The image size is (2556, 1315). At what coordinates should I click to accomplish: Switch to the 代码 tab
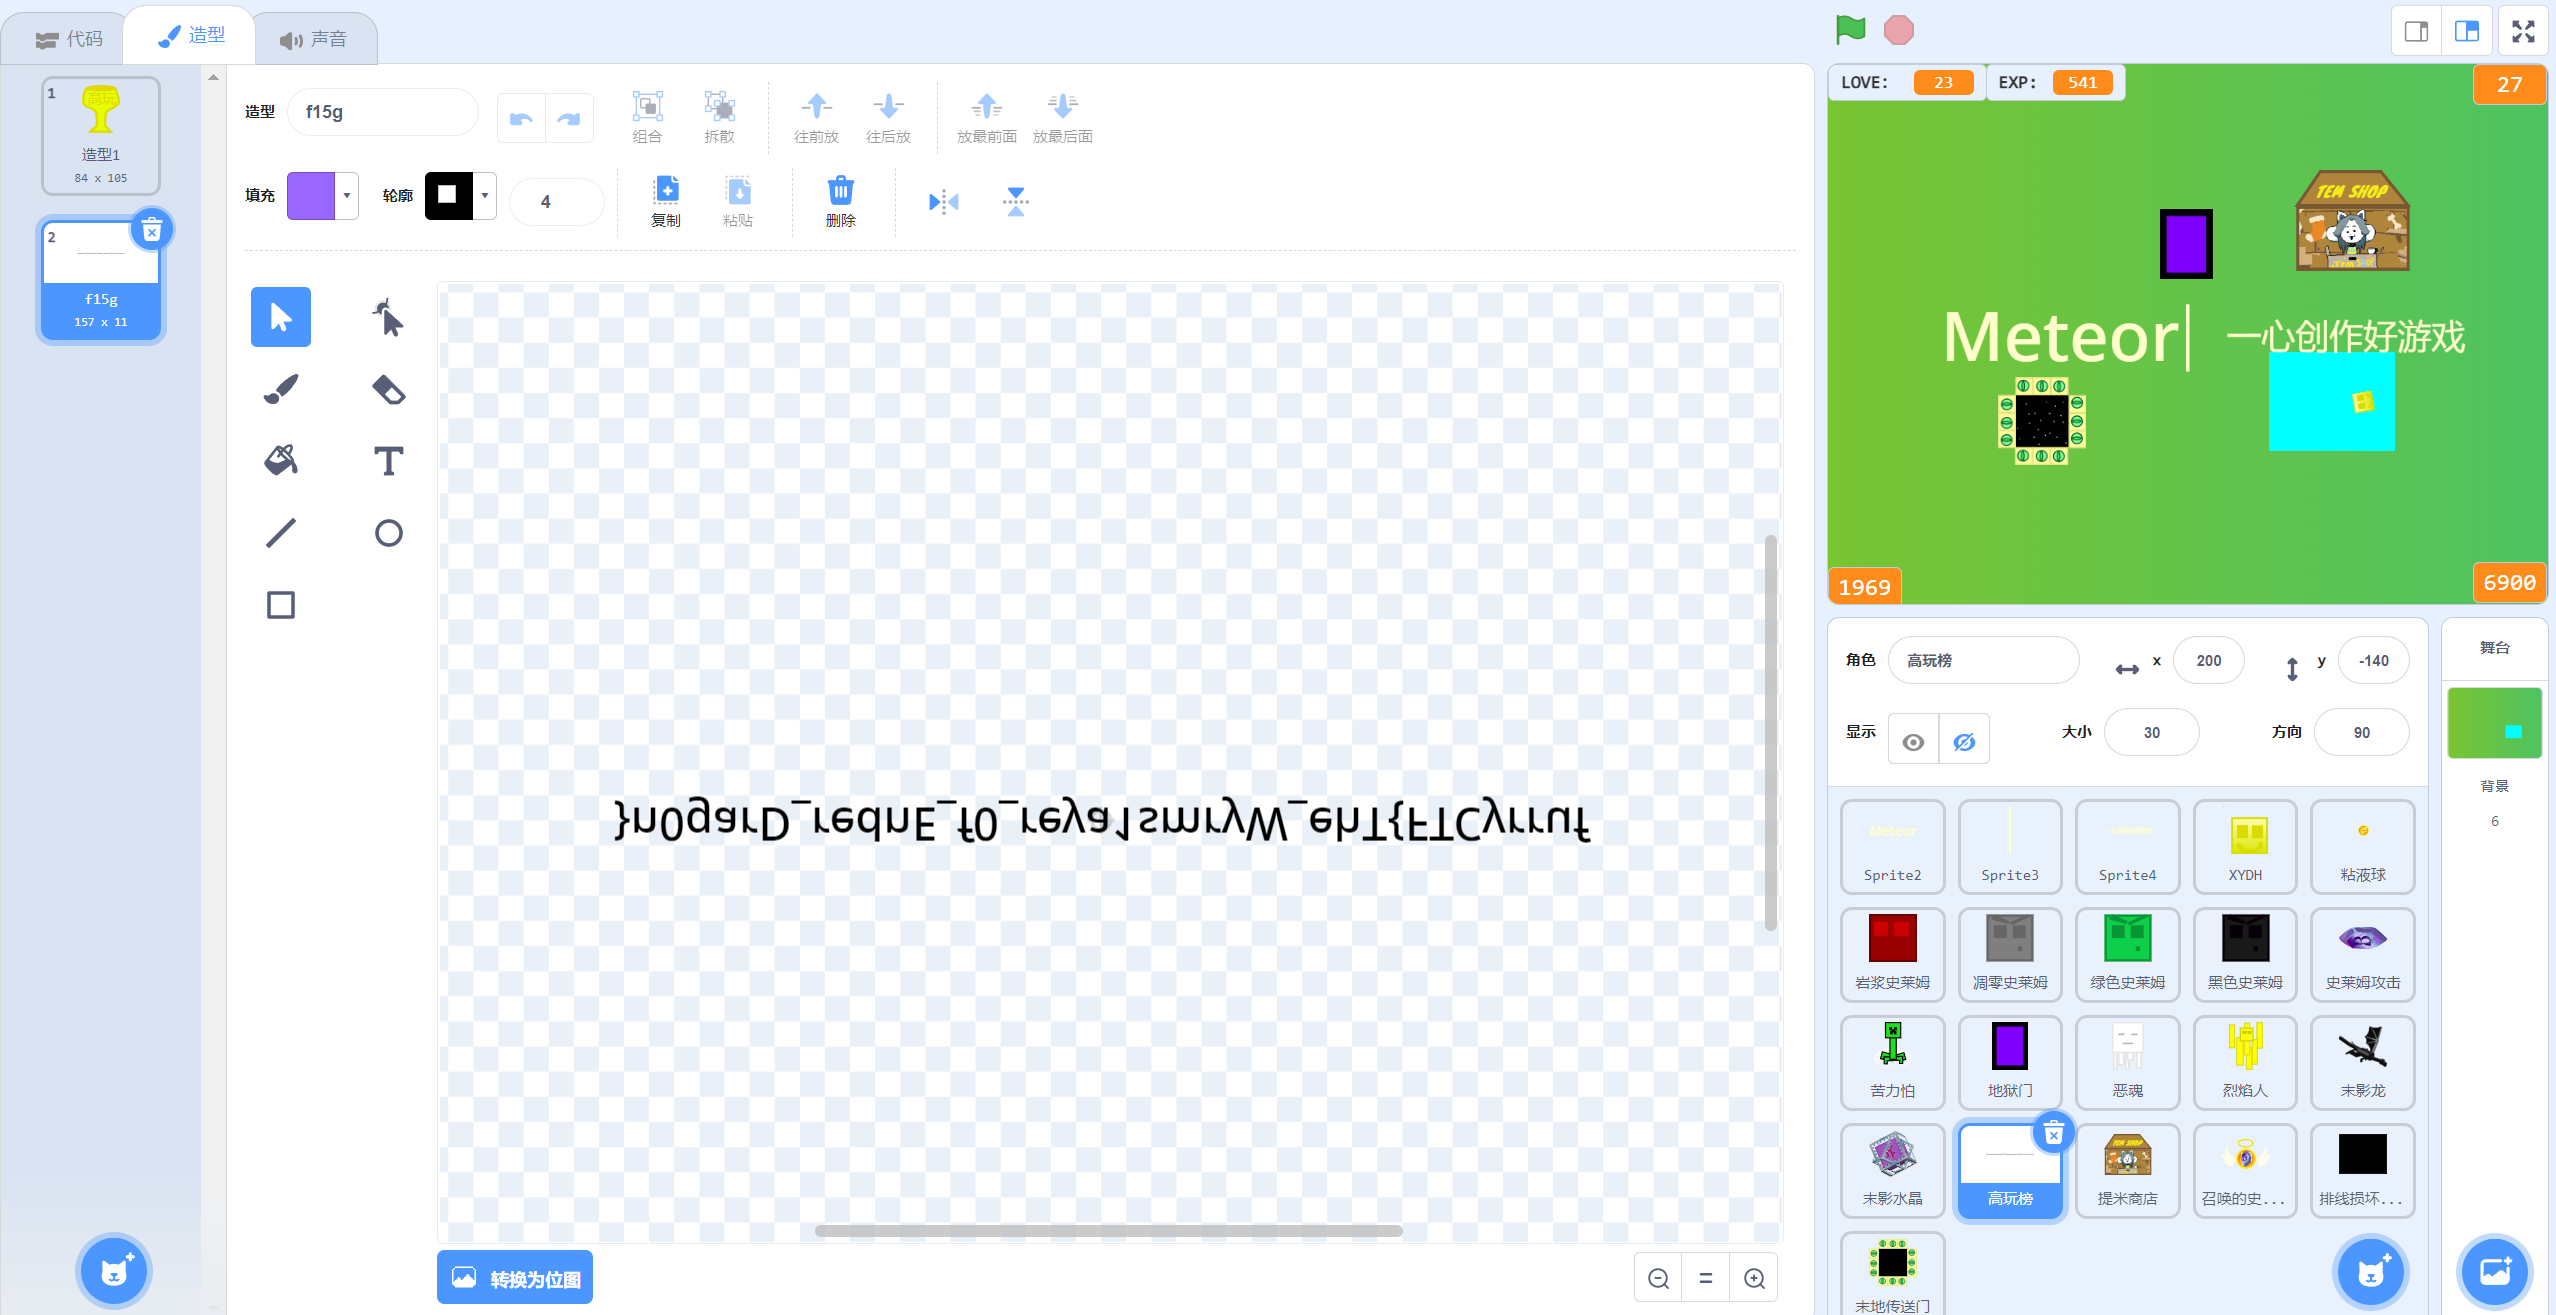[69, 39]
